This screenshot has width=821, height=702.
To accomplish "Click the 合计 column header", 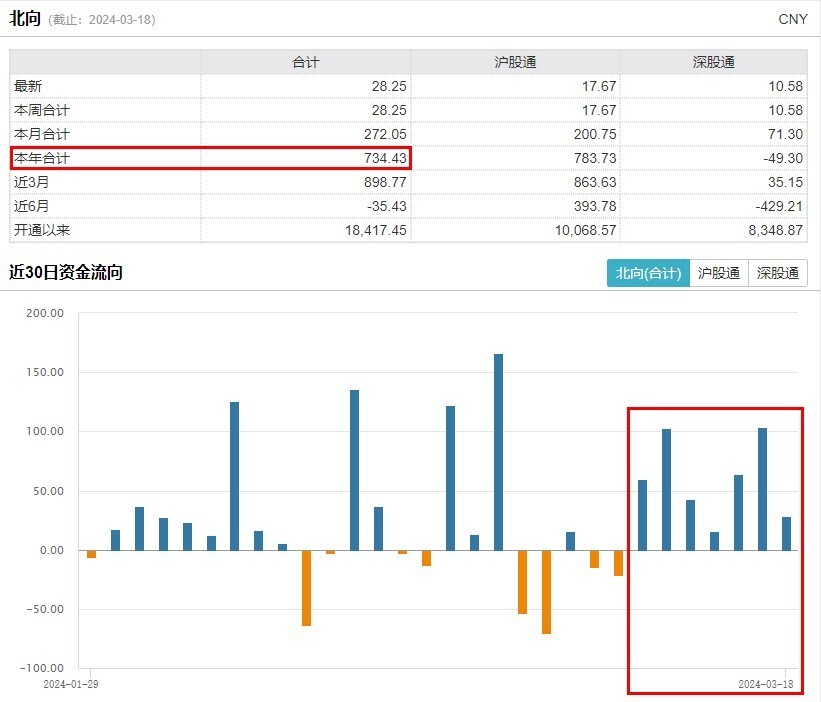I will [x=306, y=62].
